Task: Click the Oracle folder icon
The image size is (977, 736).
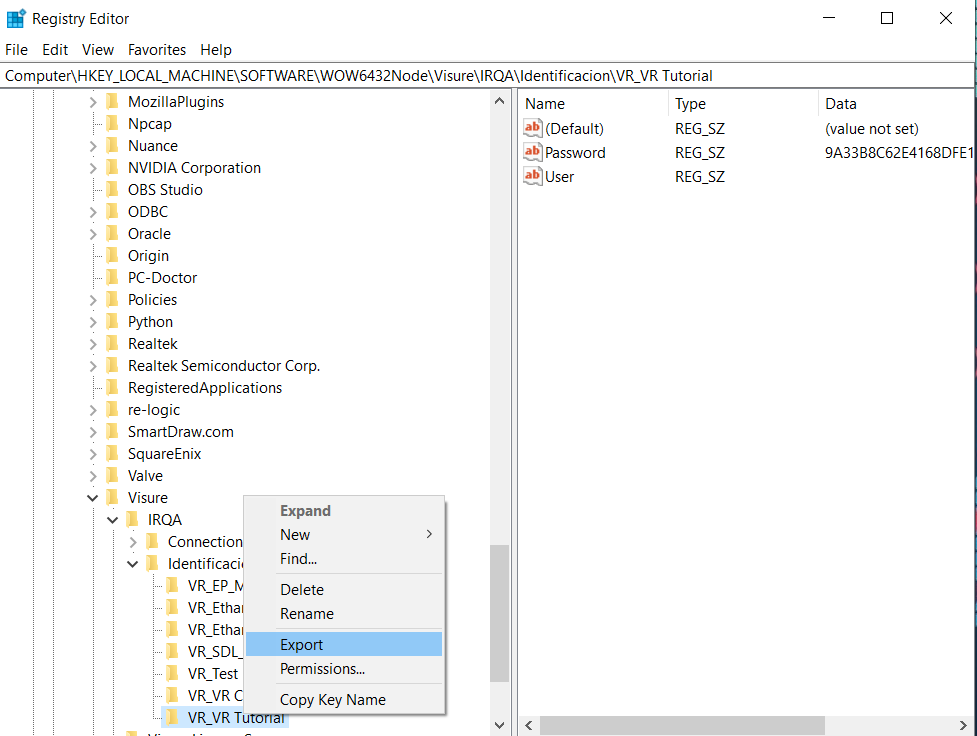Action: coord(113,234)
